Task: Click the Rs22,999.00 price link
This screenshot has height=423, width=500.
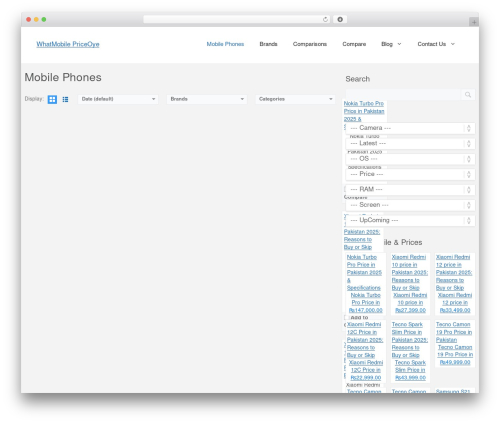Action: (x=366, y=378)
